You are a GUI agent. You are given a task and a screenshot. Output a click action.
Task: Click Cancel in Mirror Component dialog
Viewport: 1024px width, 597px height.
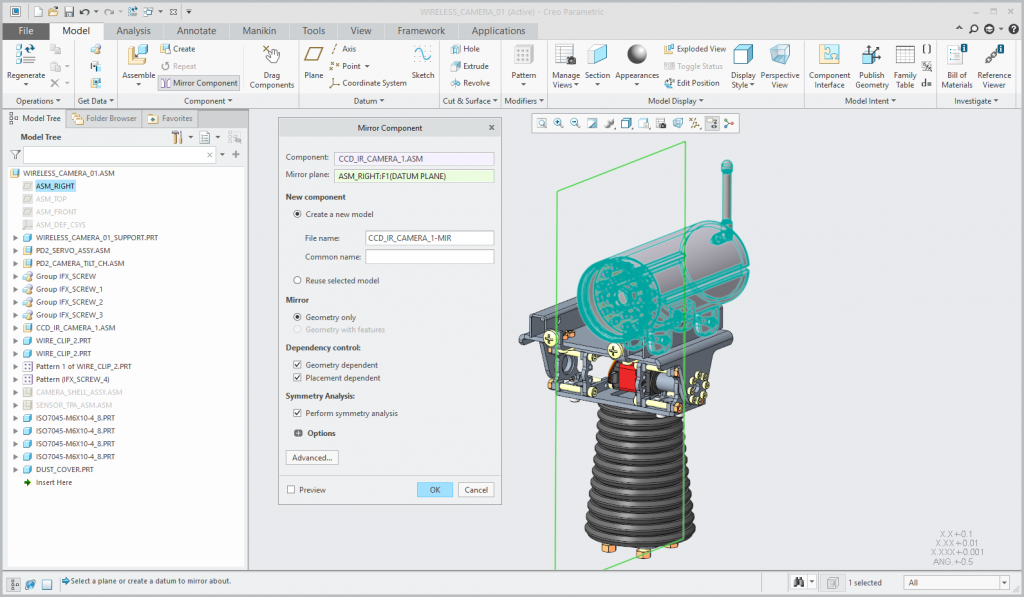[476, 490]
